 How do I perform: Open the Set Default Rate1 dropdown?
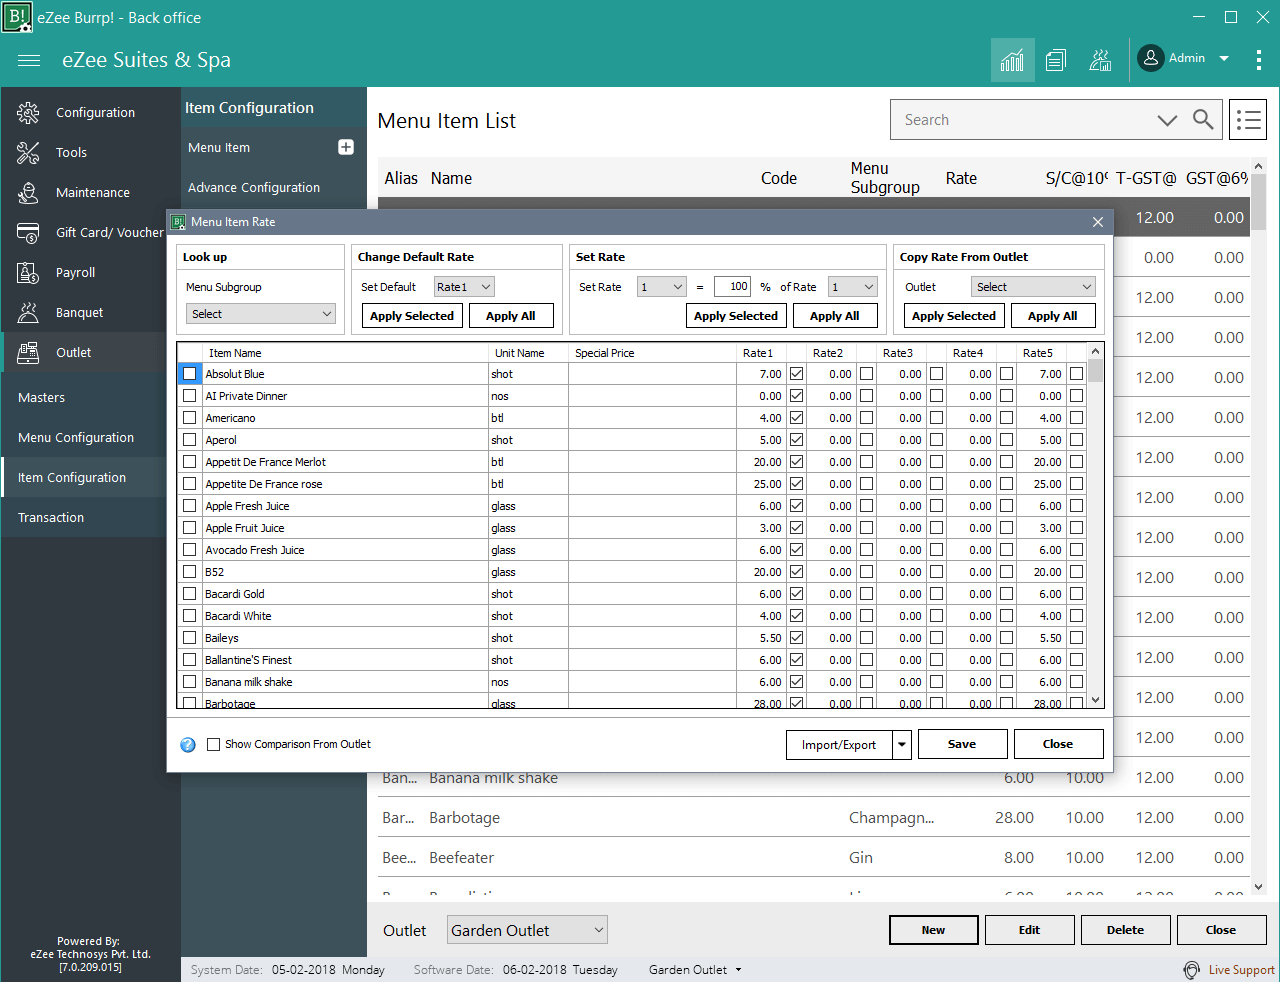pyautogui.click(x=464, y=287)
